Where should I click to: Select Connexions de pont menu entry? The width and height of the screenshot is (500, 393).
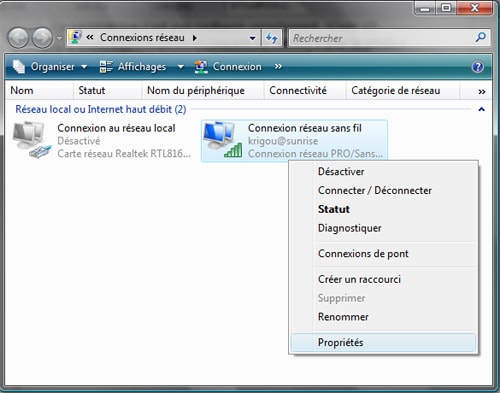[383, 254]
